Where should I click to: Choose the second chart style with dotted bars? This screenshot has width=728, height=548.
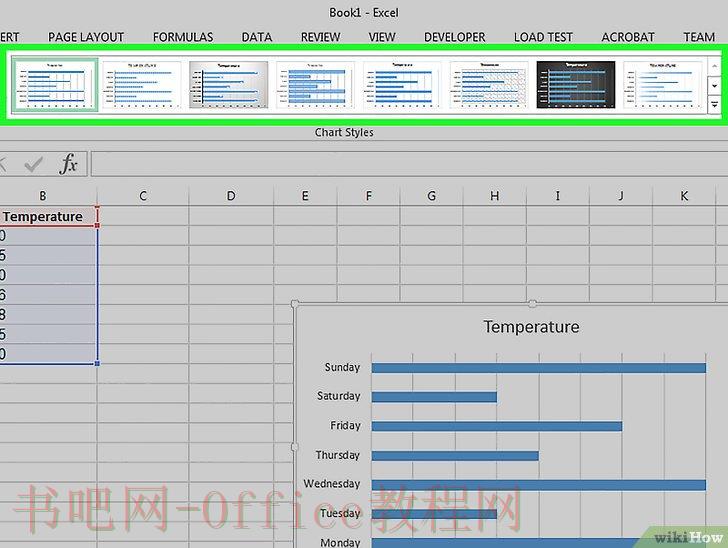point(142,85)
